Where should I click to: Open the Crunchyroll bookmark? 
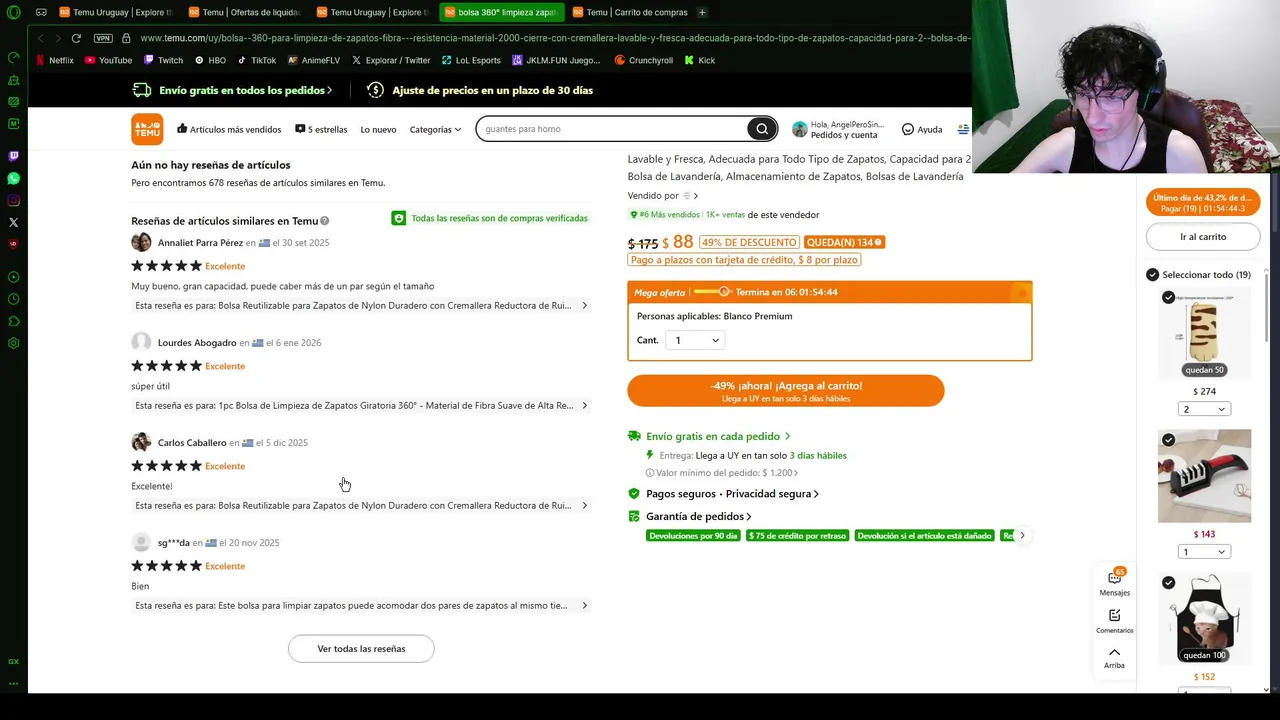(x=644, y=60)
